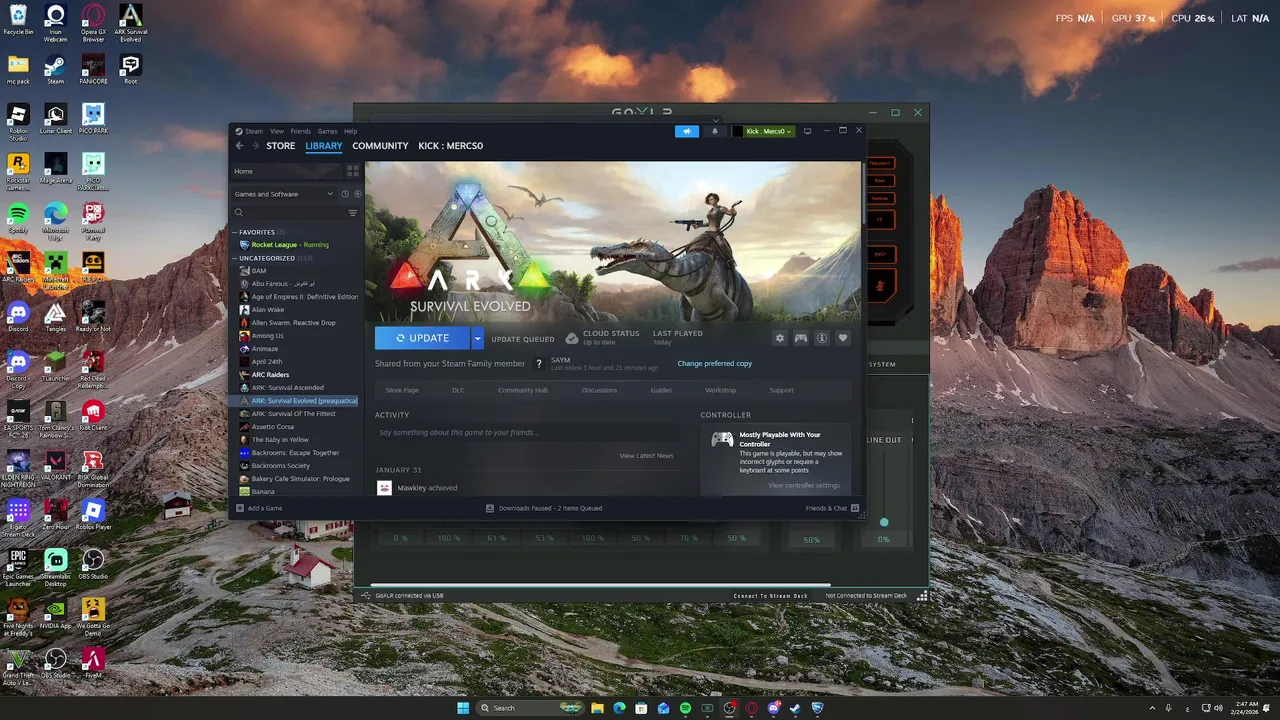Screen dimensions: 1280x720
Task: Toggle recent activity clock filter
Action: (x=345, y=194)
